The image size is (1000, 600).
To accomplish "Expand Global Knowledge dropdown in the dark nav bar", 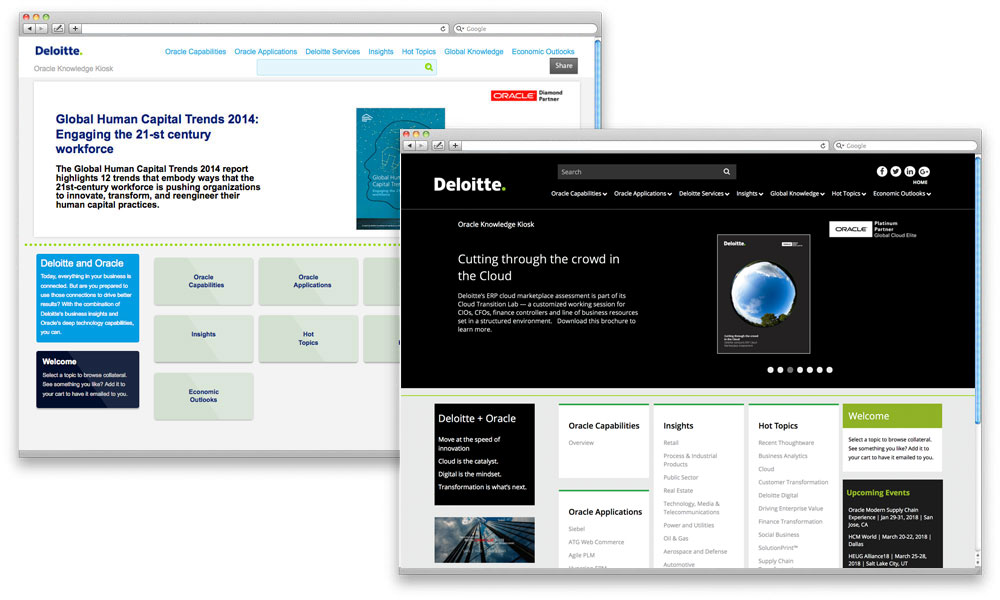I will click(797, 194).
